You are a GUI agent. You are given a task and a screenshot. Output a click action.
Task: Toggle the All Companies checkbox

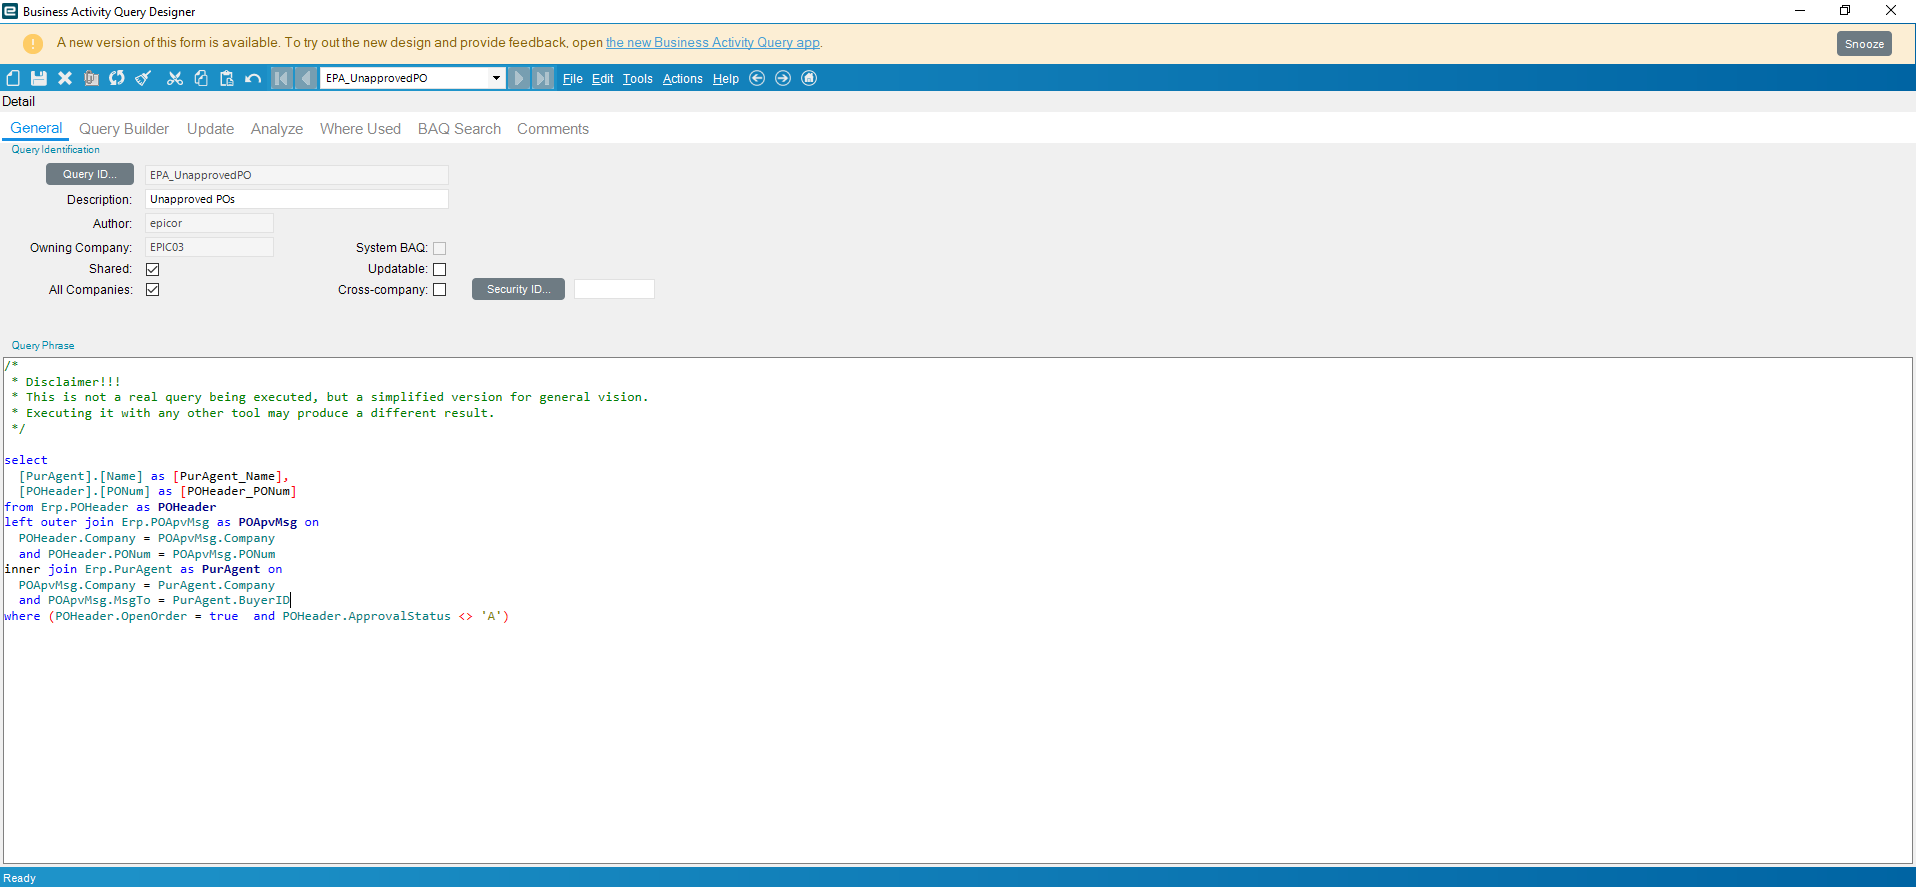coord(153,290)
